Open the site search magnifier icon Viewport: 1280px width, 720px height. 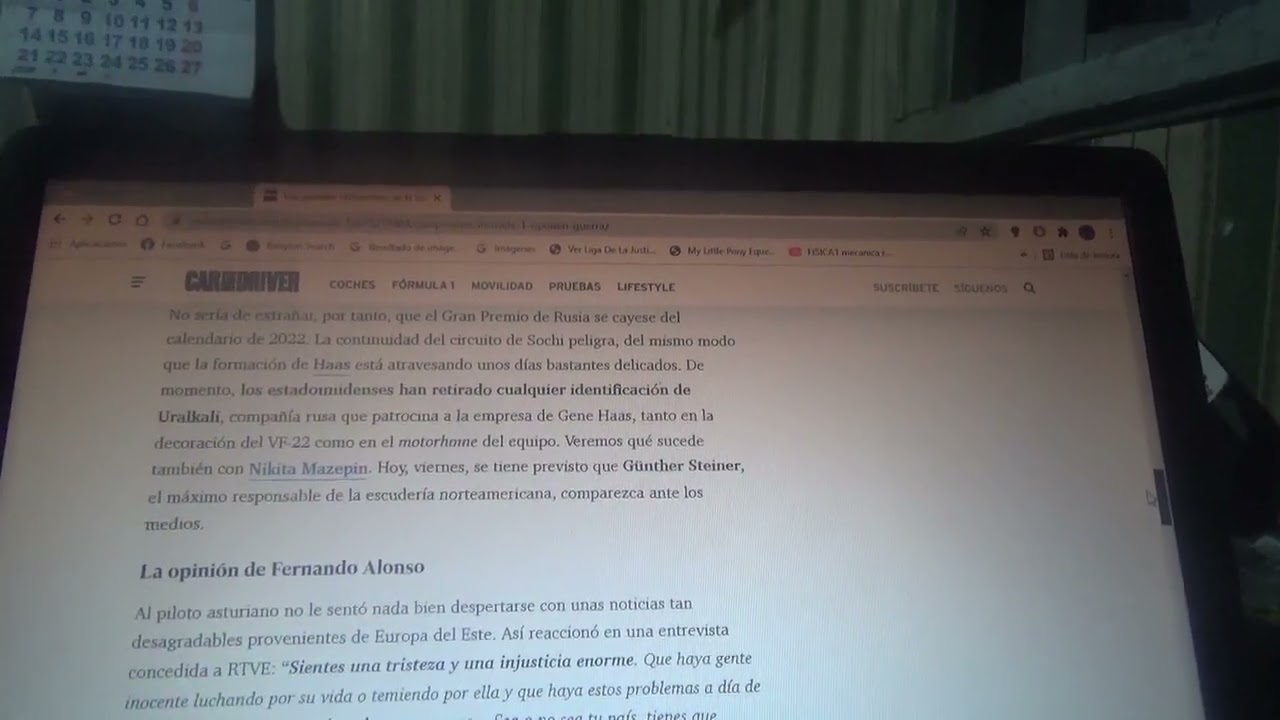1029,288
